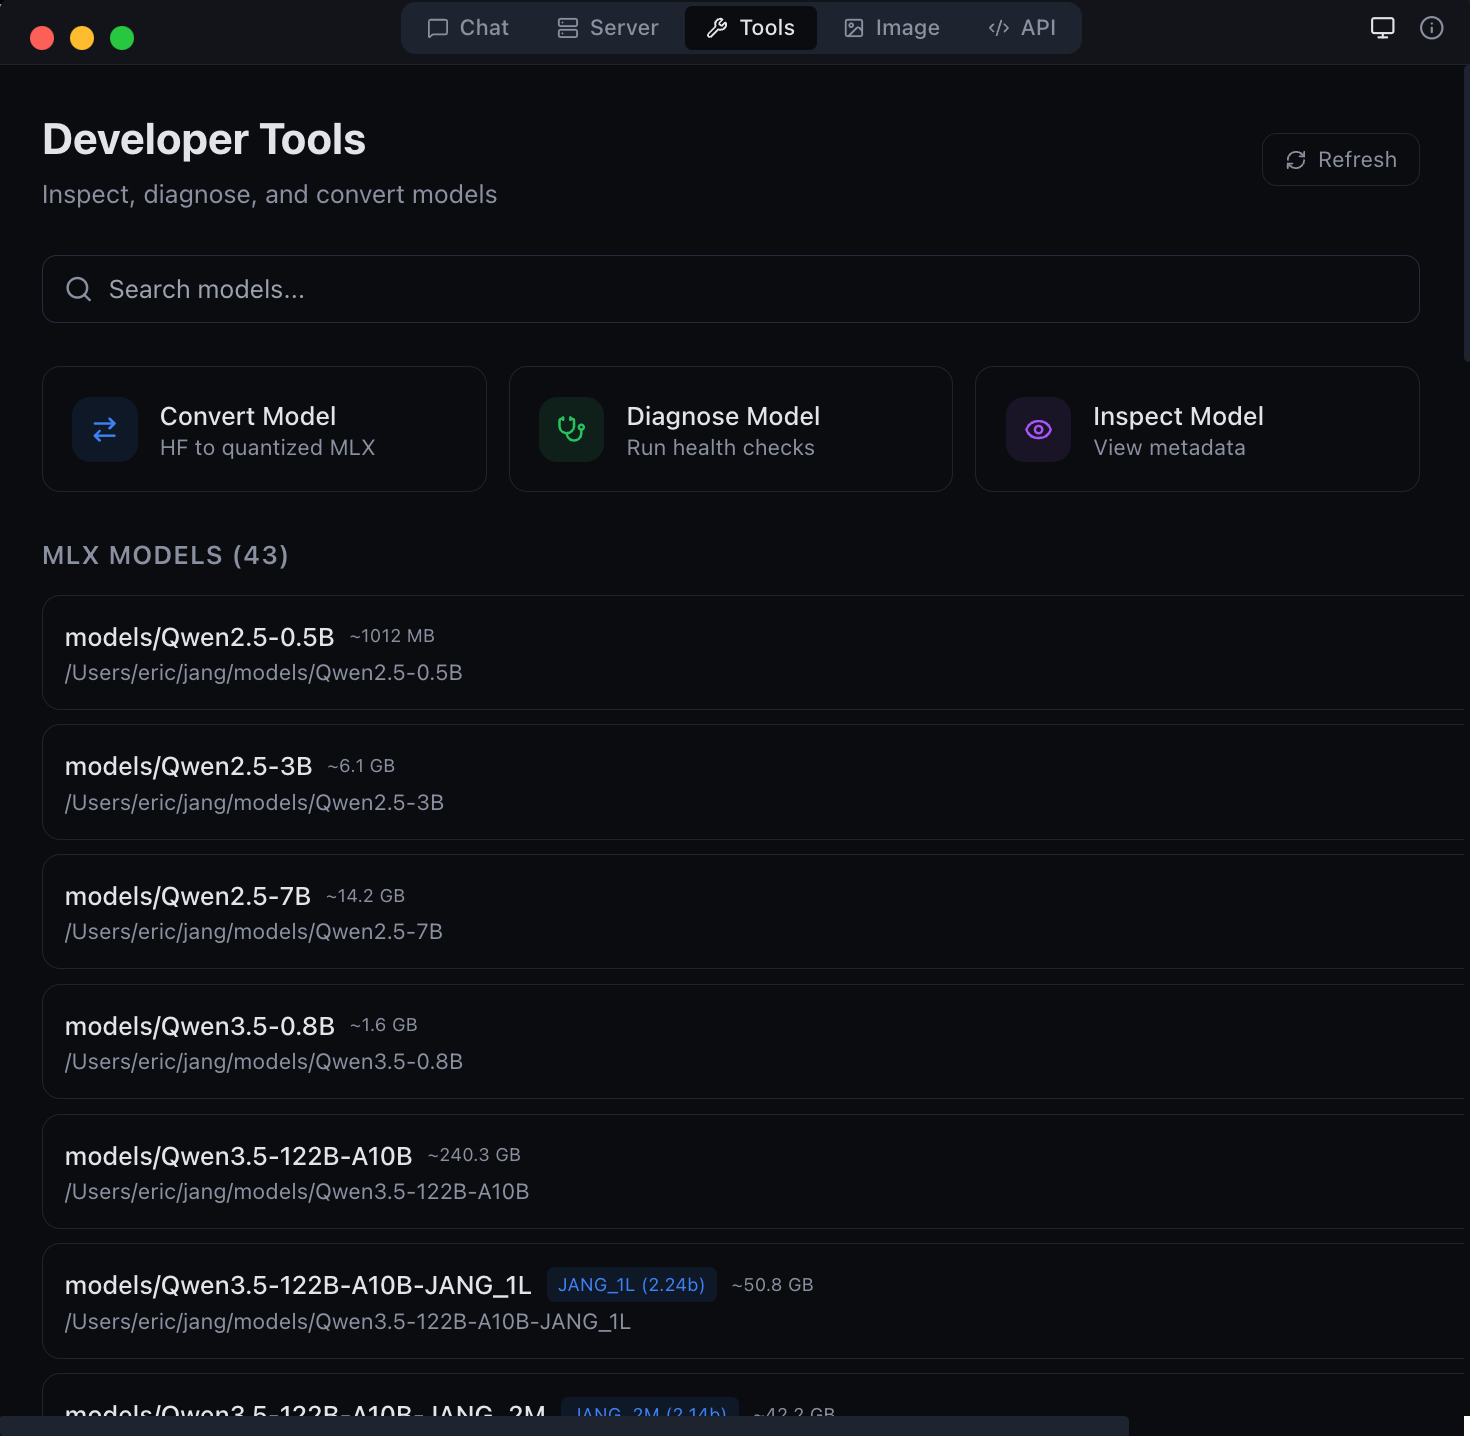Open the Convert Model tool icon
The width and height of the screenshot is (1470, 1436).
coord(104,429)
